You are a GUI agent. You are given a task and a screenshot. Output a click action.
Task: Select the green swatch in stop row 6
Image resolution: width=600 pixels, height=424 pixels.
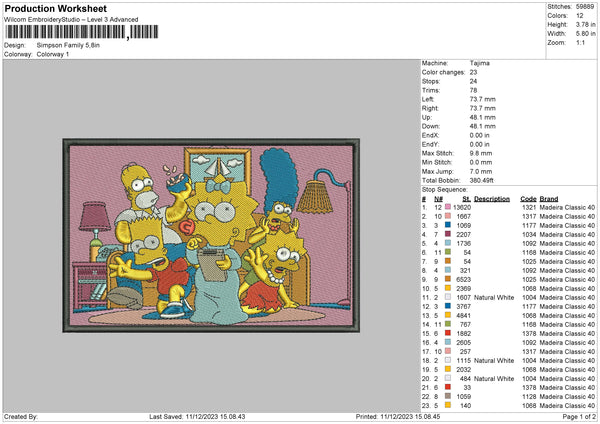click(x=448, y=252)
